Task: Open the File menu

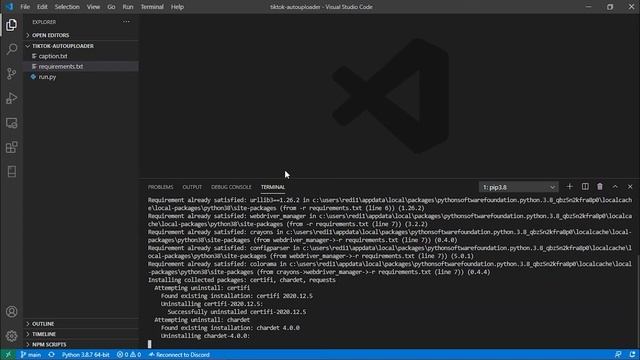Action: coord(25,7)
